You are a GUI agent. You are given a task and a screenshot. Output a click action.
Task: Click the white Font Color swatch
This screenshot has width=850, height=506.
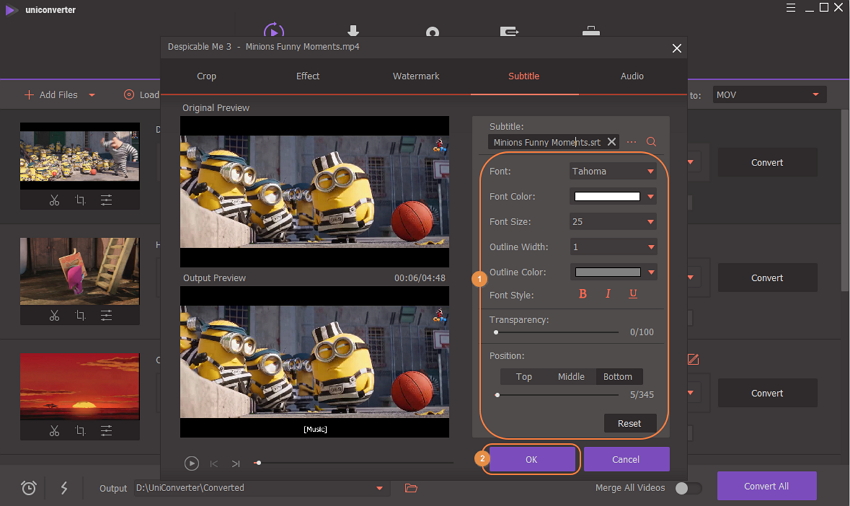607,196
